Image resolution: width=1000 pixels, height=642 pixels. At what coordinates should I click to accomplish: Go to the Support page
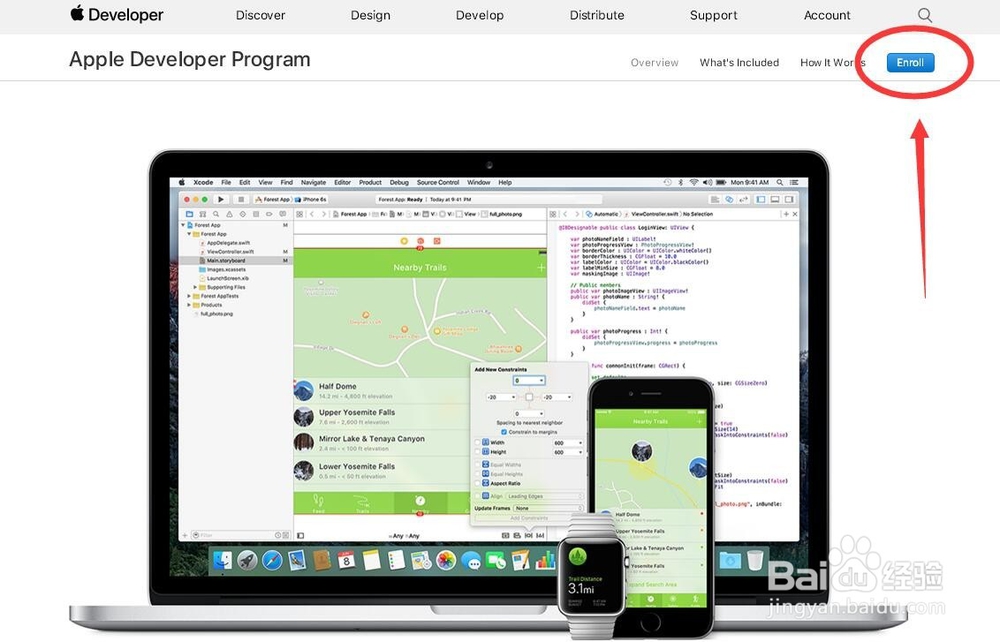[713, 15]
